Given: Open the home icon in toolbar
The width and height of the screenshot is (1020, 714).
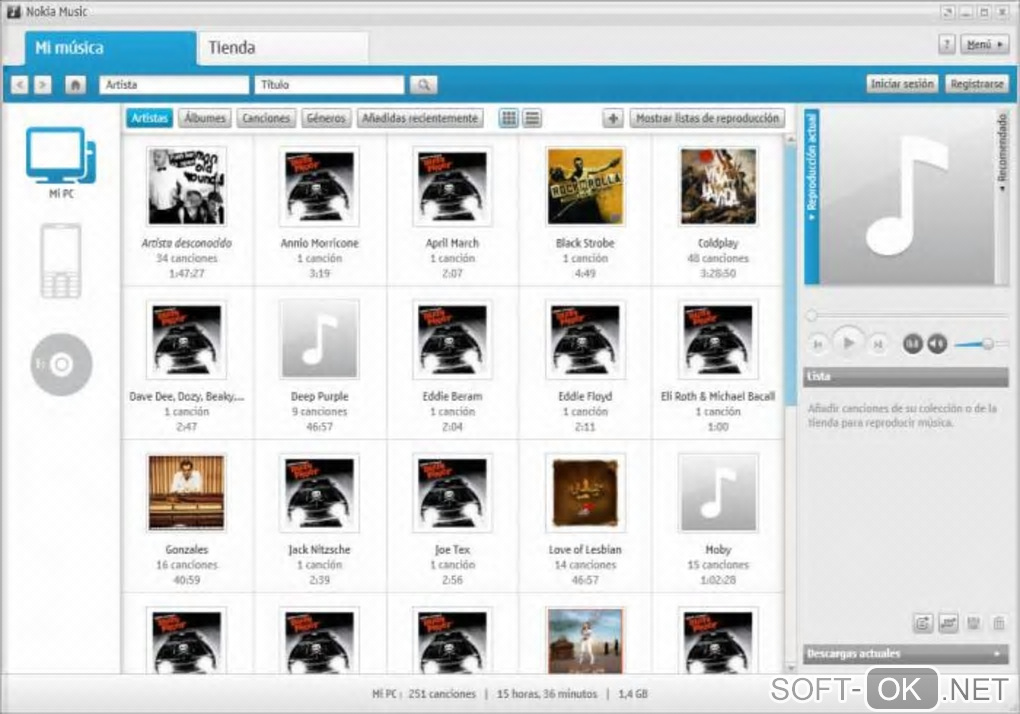Looking at the screenshot, I should click(75, 85).
